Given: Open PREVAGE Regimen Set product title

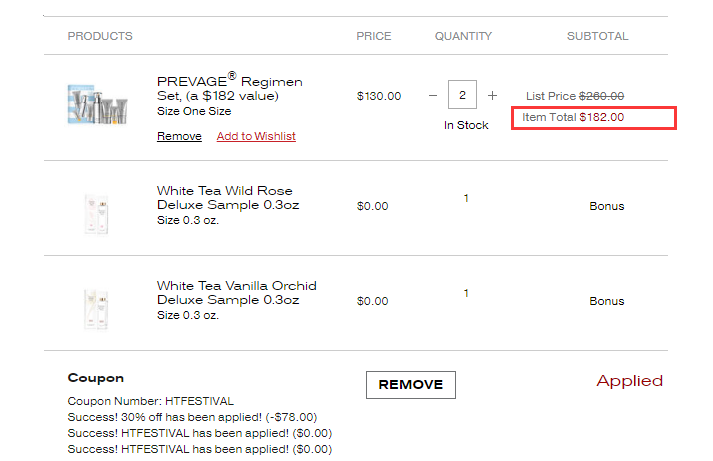Looking at the screenshot, I should [230, 88].
